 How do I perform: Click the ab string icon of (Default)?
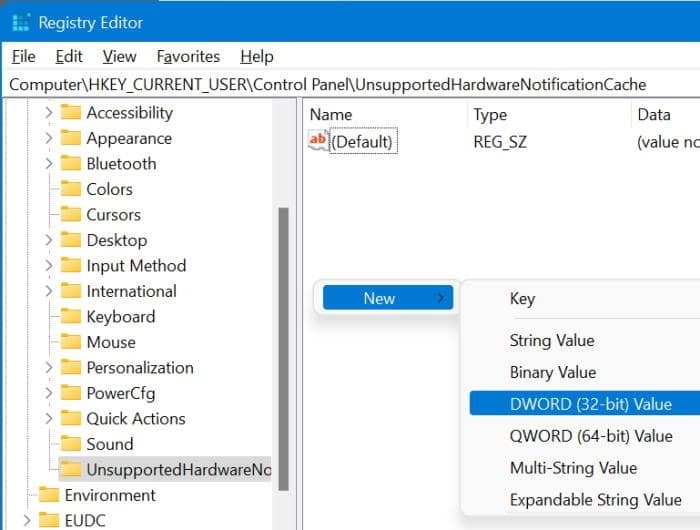[x=318, y=141]
